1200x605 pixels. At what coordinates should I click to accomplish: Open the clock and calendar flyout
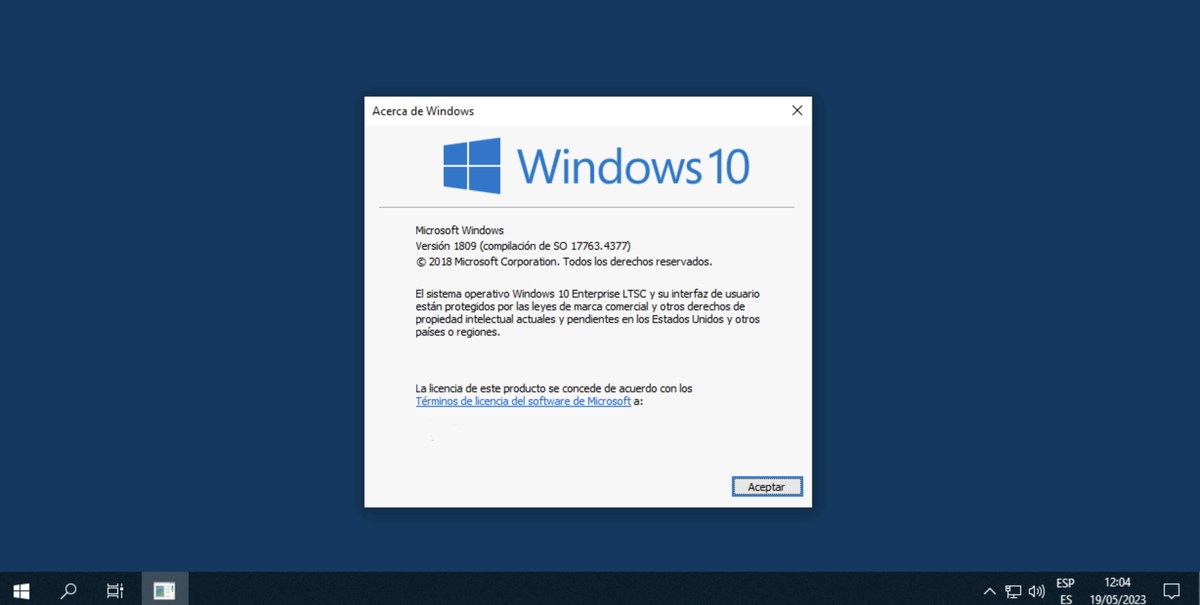(x=1117, y=589)
